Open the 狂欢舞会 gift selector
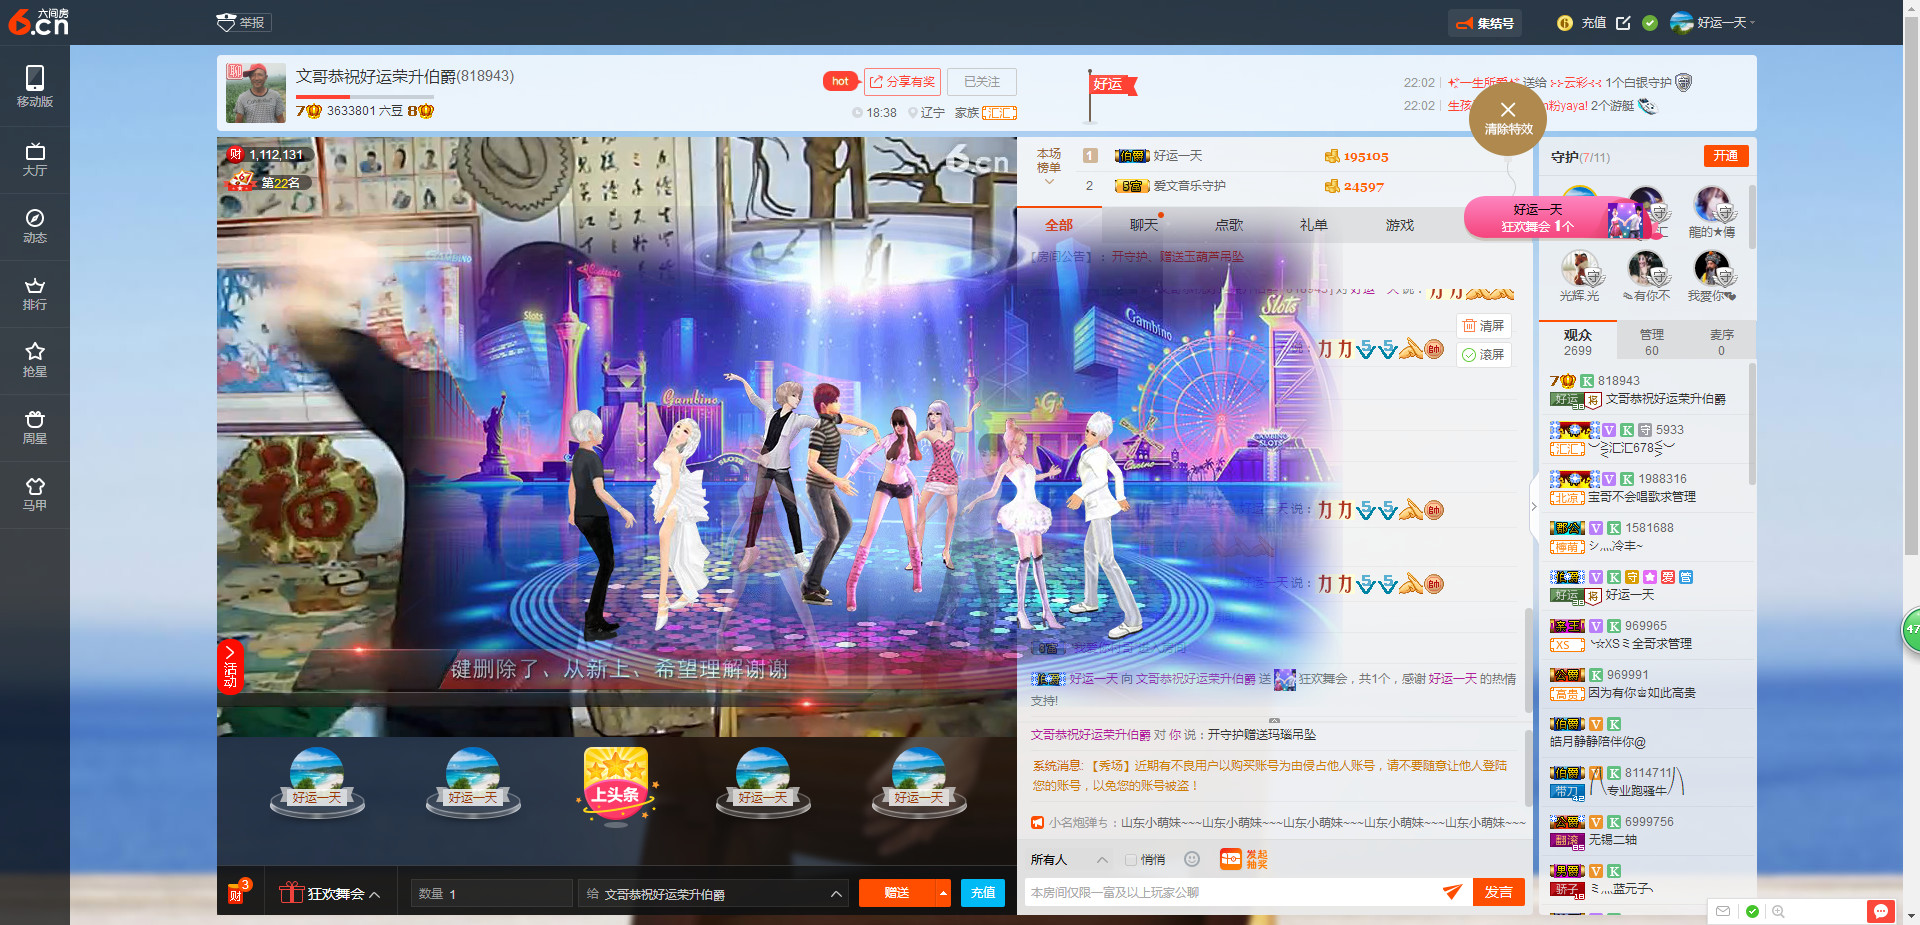The width and height of the screenshot is (1920, 925). tap(329, 894)
